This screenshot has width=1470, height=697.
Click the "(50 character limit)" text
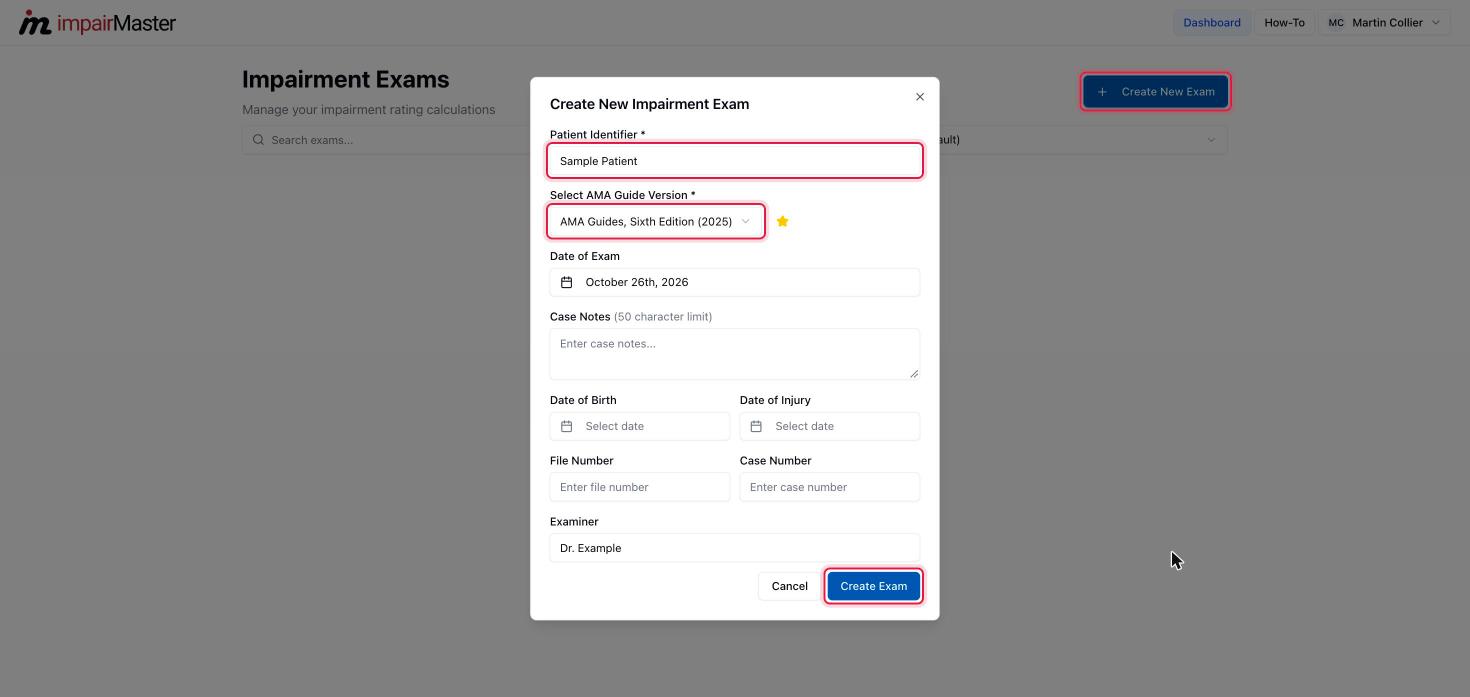[663, 317]
